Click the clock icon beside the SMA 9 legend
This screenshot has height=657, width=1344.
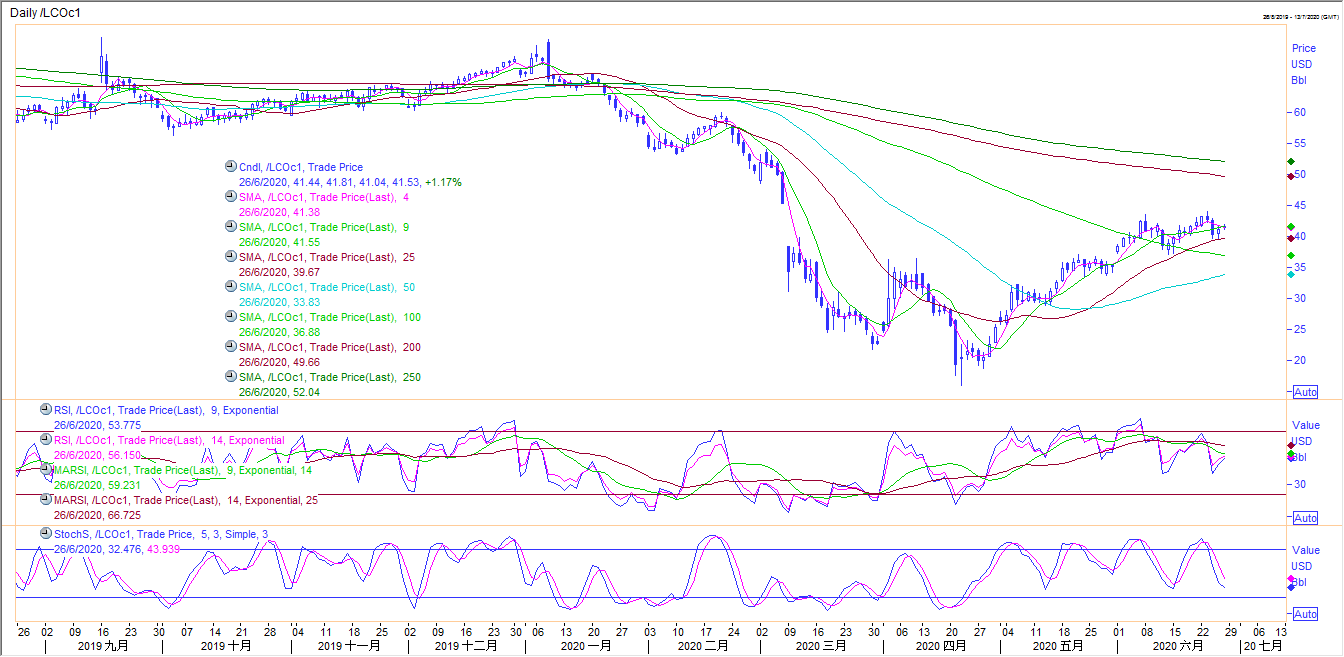(x=231, y=227)
